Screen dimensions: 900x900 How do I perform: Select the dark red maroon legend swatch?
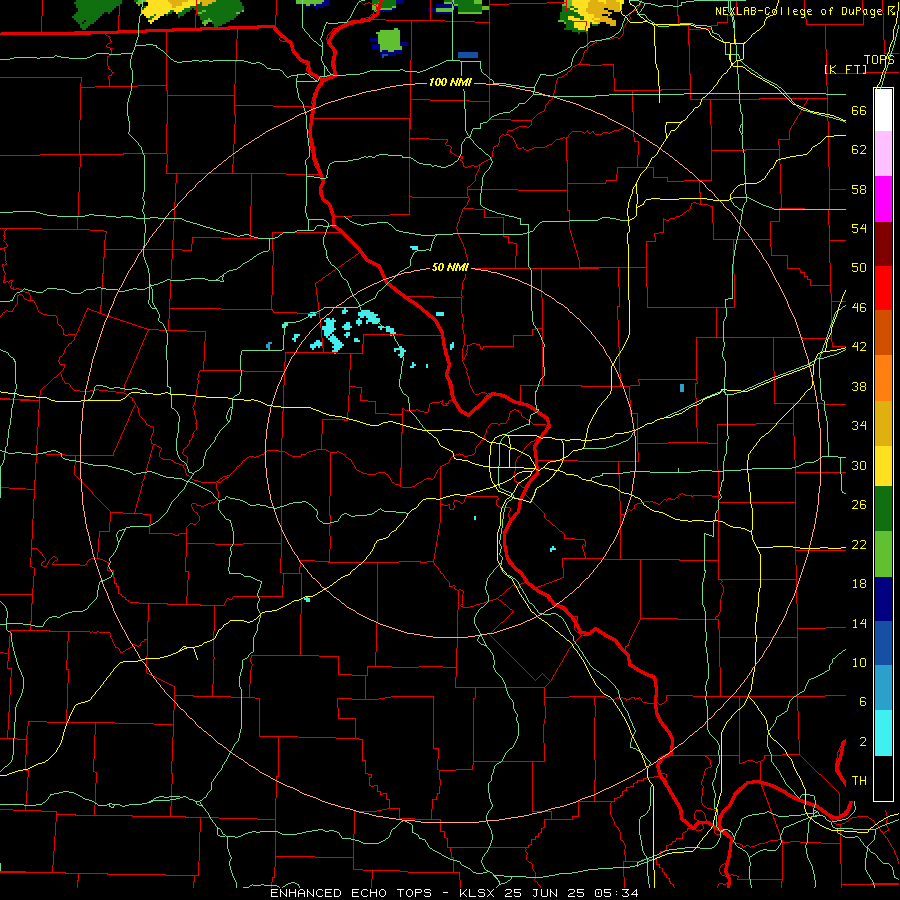point(883,245)
